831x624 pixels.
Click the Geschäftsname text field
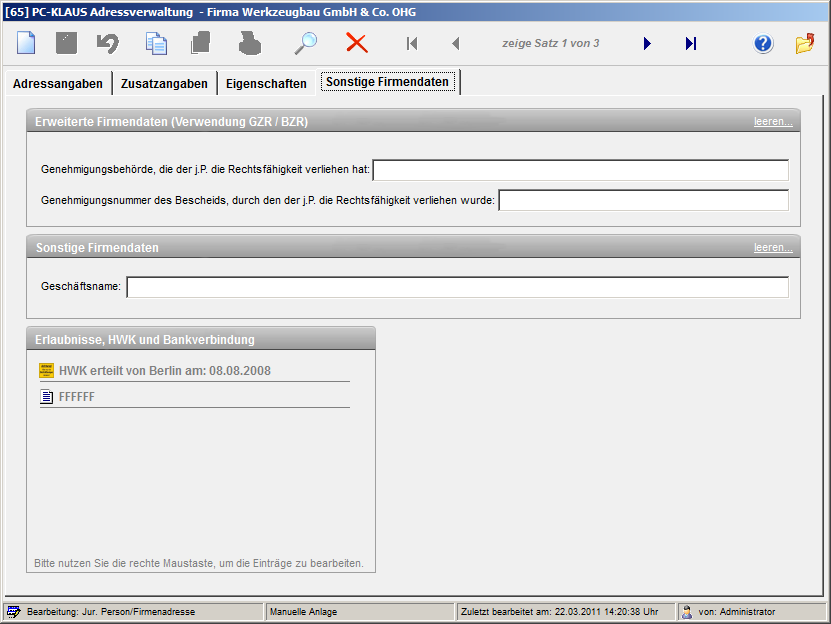coord(457,287)
